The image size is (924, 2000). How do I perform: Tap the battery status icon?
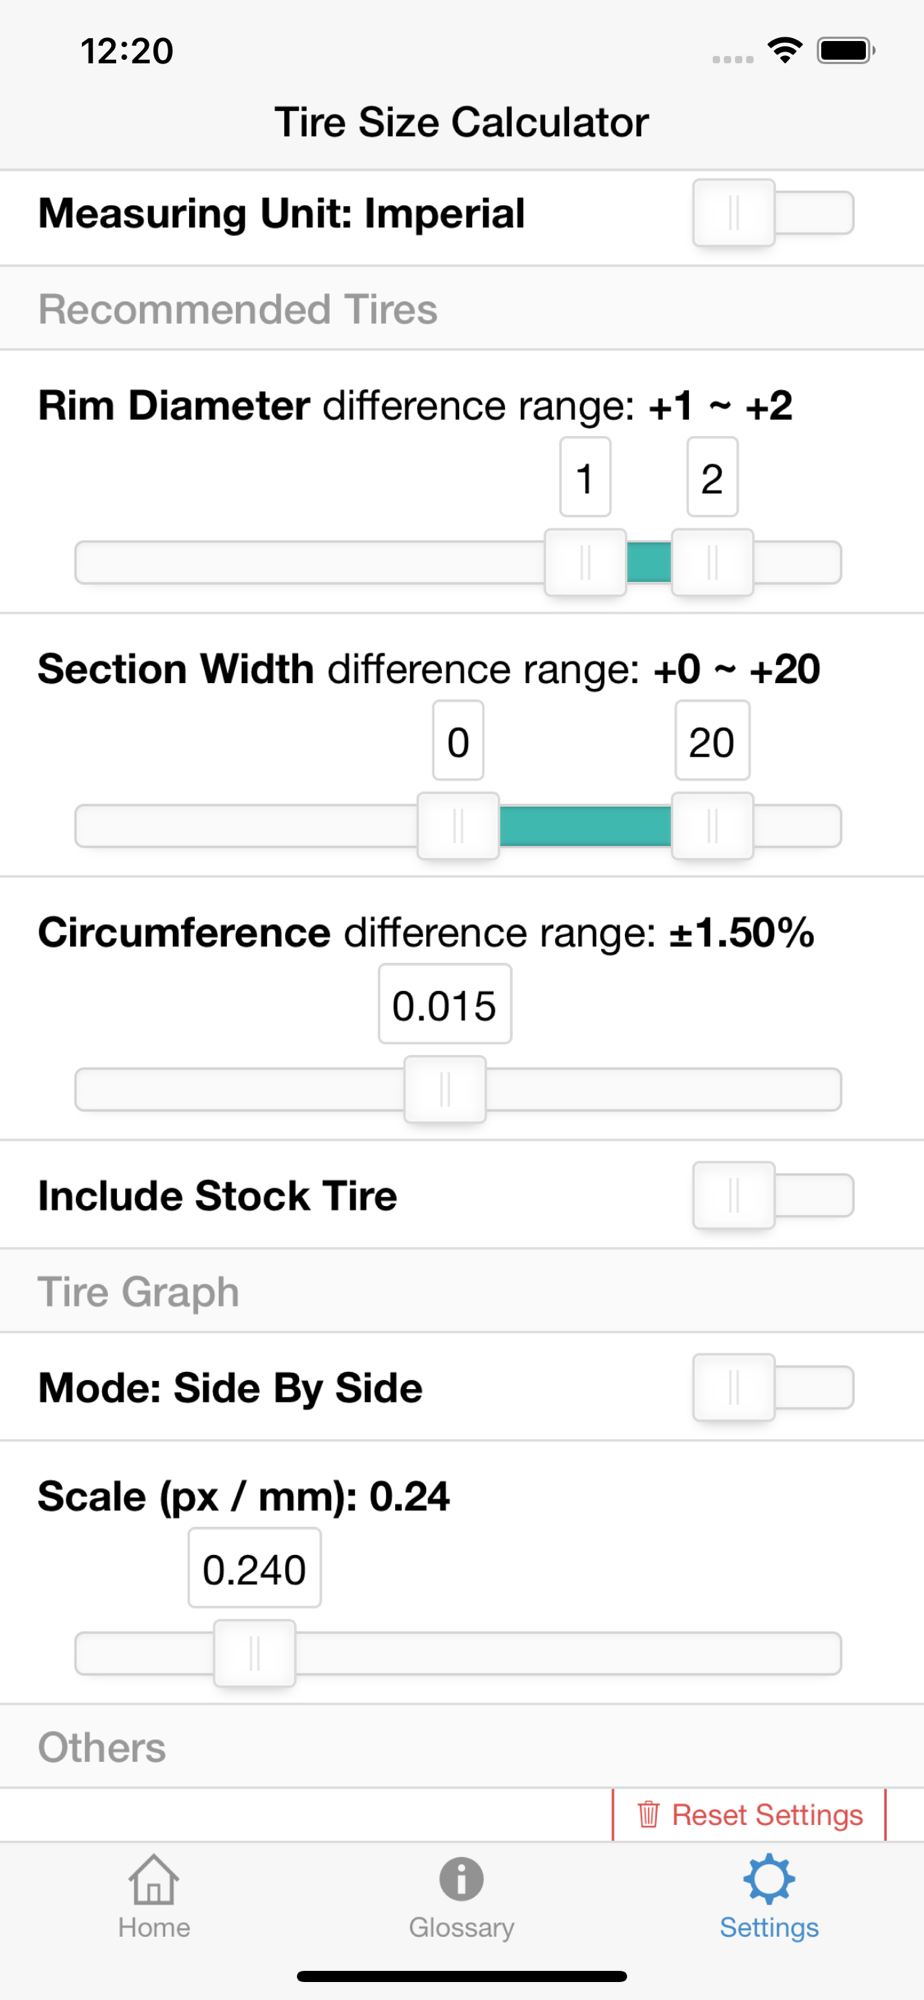point(846,50)
